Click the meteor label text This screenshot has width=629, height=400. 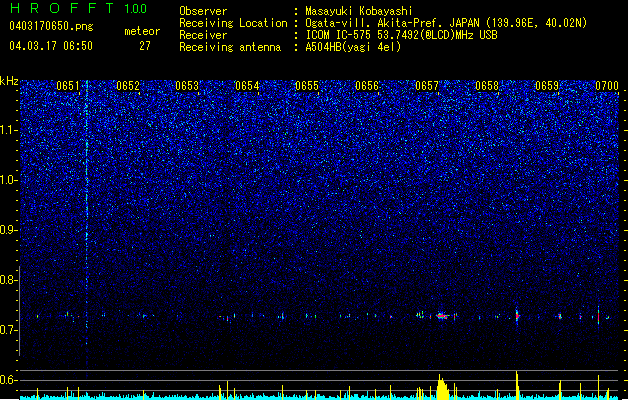142,31
